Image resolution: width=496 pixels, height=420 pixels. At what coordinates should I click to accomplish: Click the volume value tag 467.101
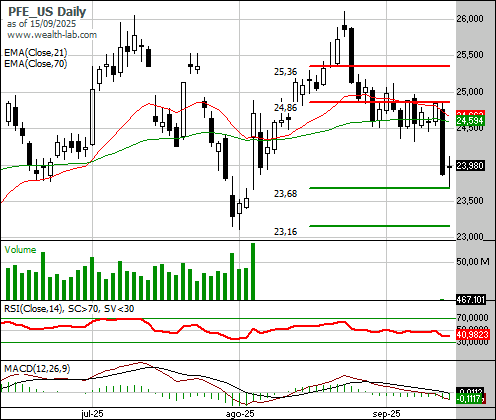470,299
